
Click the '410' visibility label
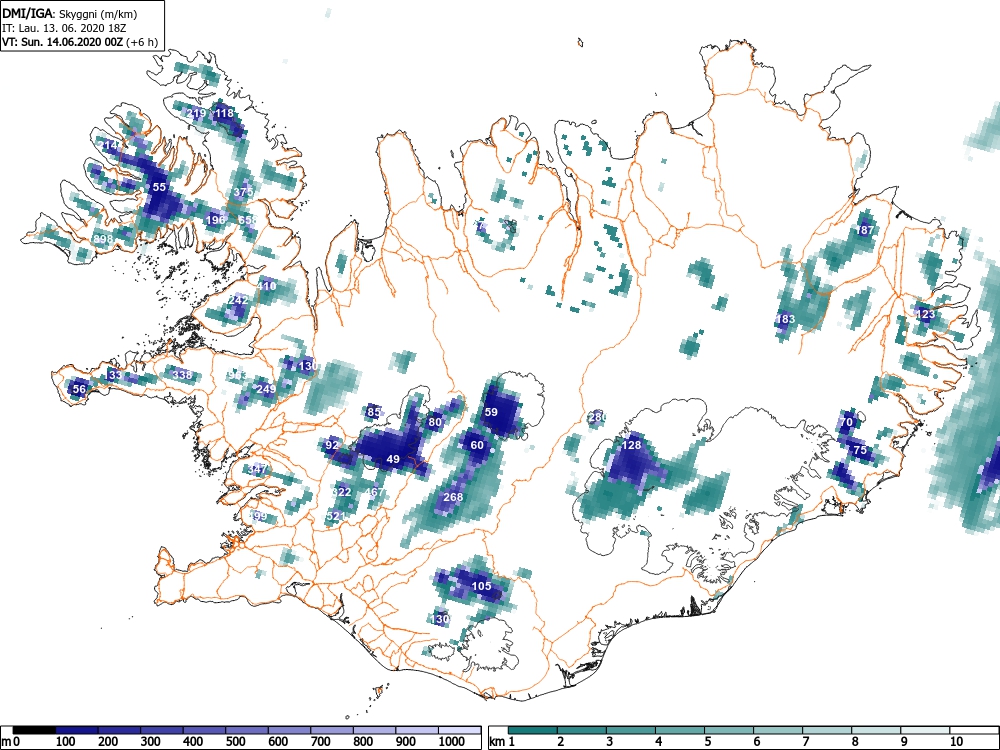point(267,286)
